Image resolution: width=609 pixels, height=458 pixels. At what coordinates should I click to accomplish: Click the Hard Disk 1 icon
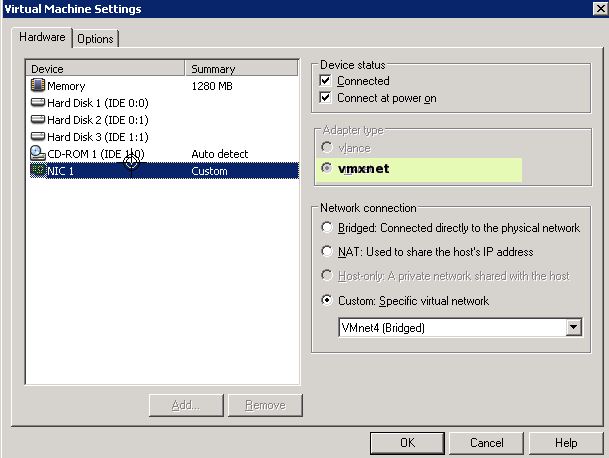(38, 103)
